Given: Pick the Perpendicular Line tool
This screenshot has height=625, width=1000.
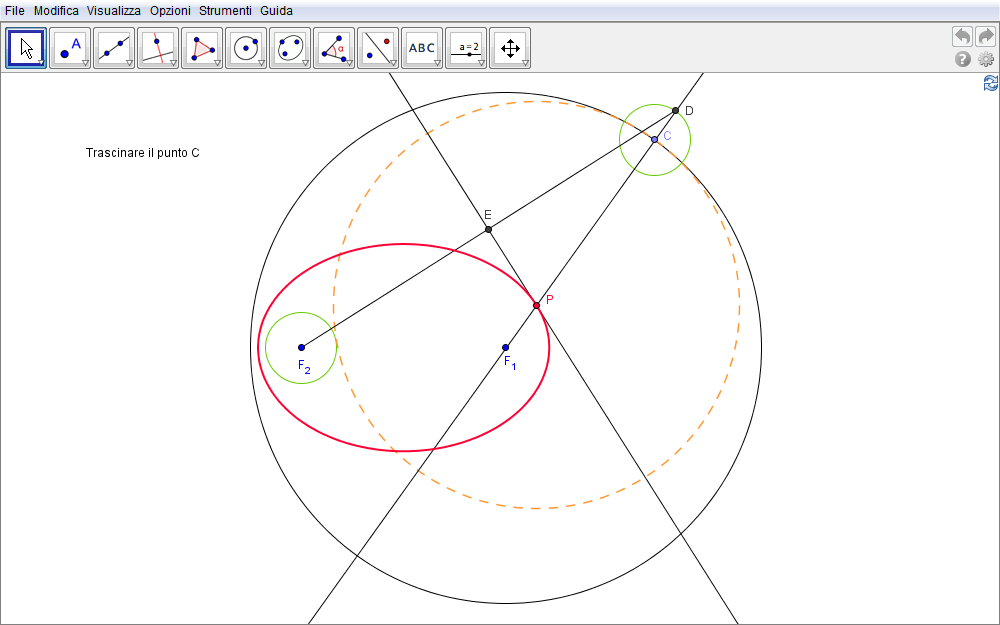Looking at the screenshot, I should pyautogui.click(x=158, y=47).
